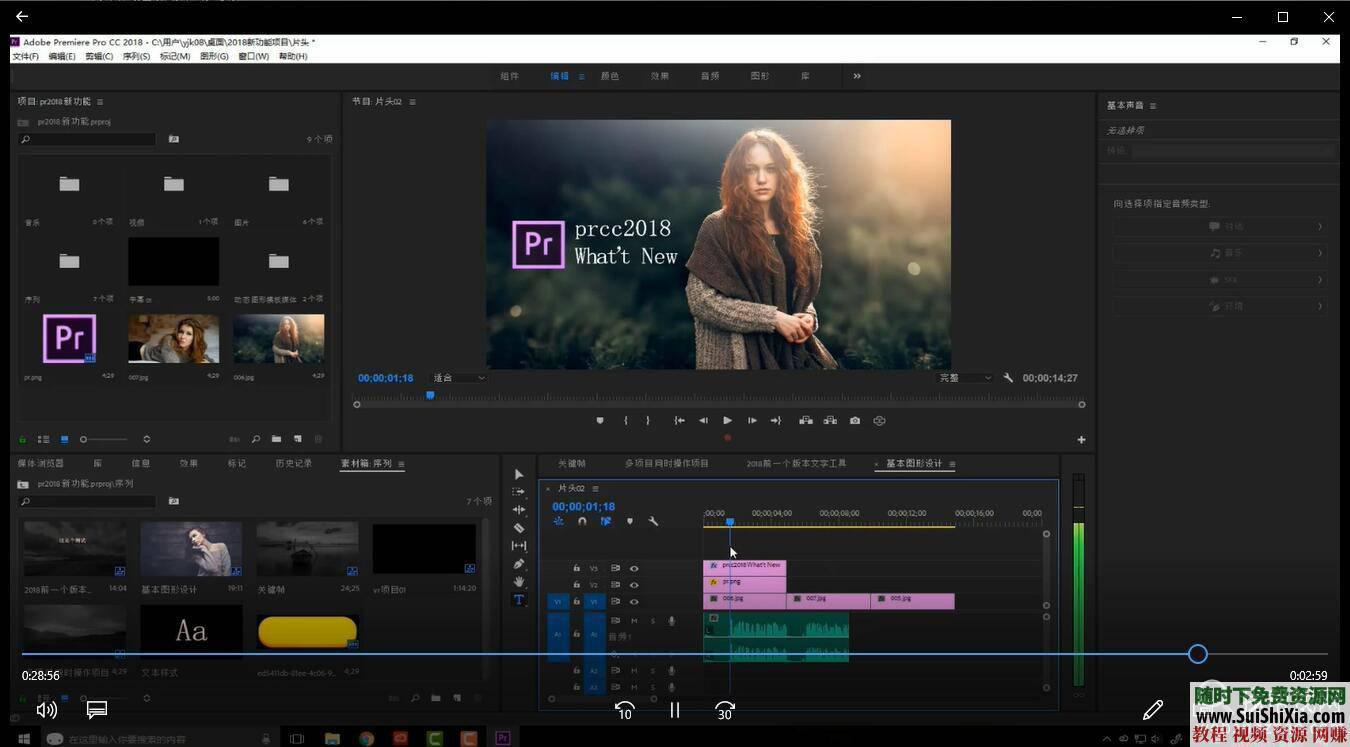Open program monitor Button Editor plus
Screen dimensions: 1350x747
(1081, 440)
